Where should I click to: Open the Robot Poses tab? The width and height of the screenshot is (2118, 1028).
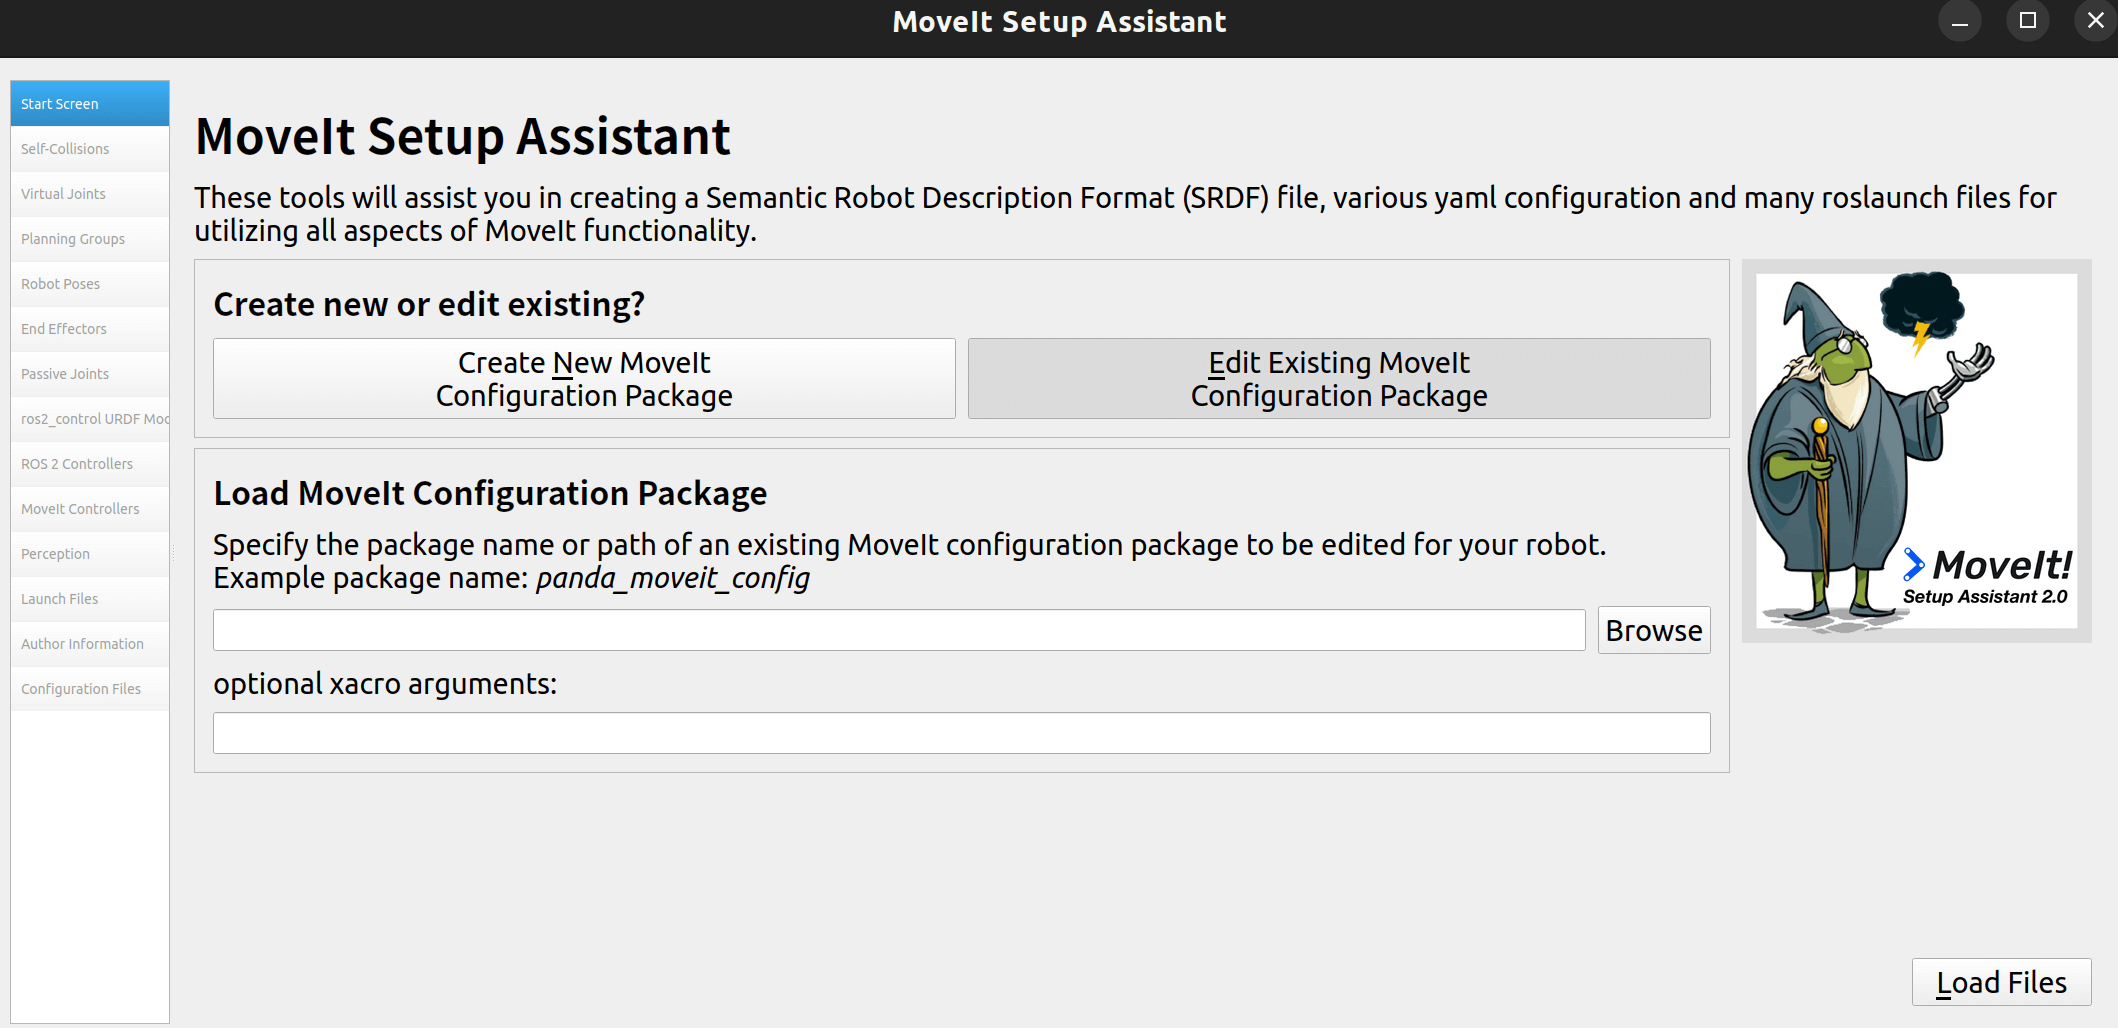[x=89, y=284]
